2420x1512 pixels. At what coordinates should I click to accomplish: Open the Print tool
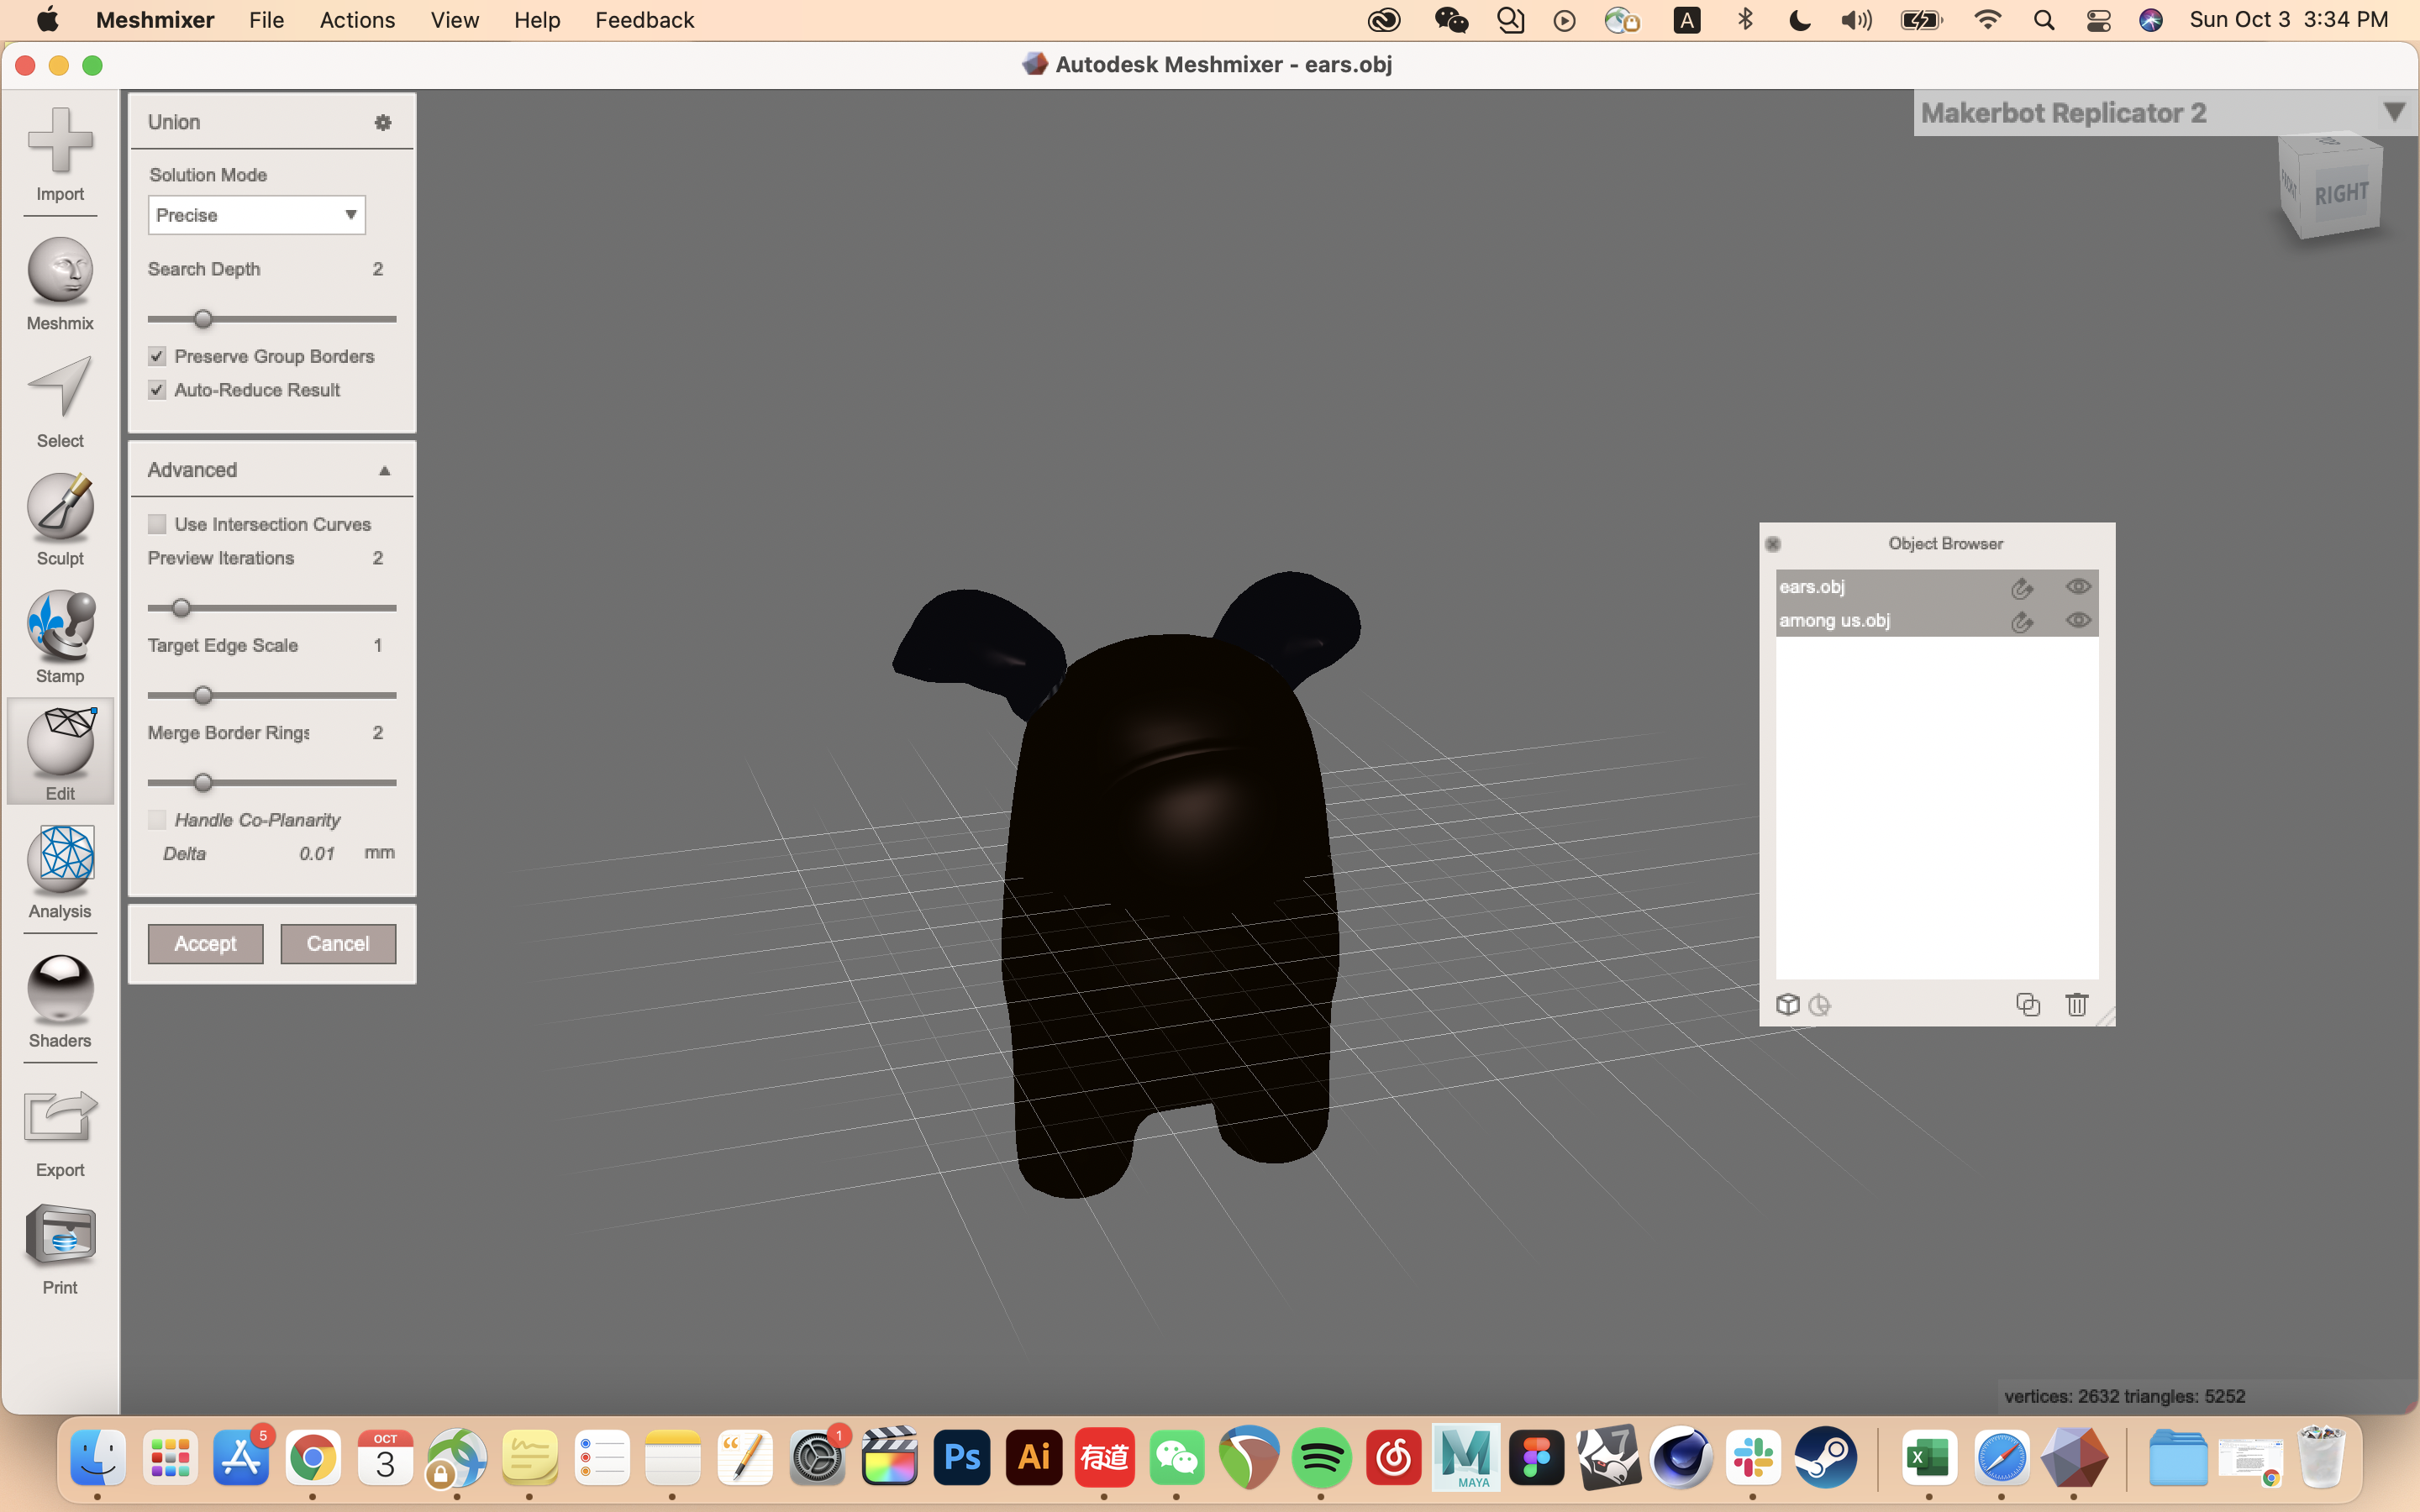click(x=60, y=1249)
